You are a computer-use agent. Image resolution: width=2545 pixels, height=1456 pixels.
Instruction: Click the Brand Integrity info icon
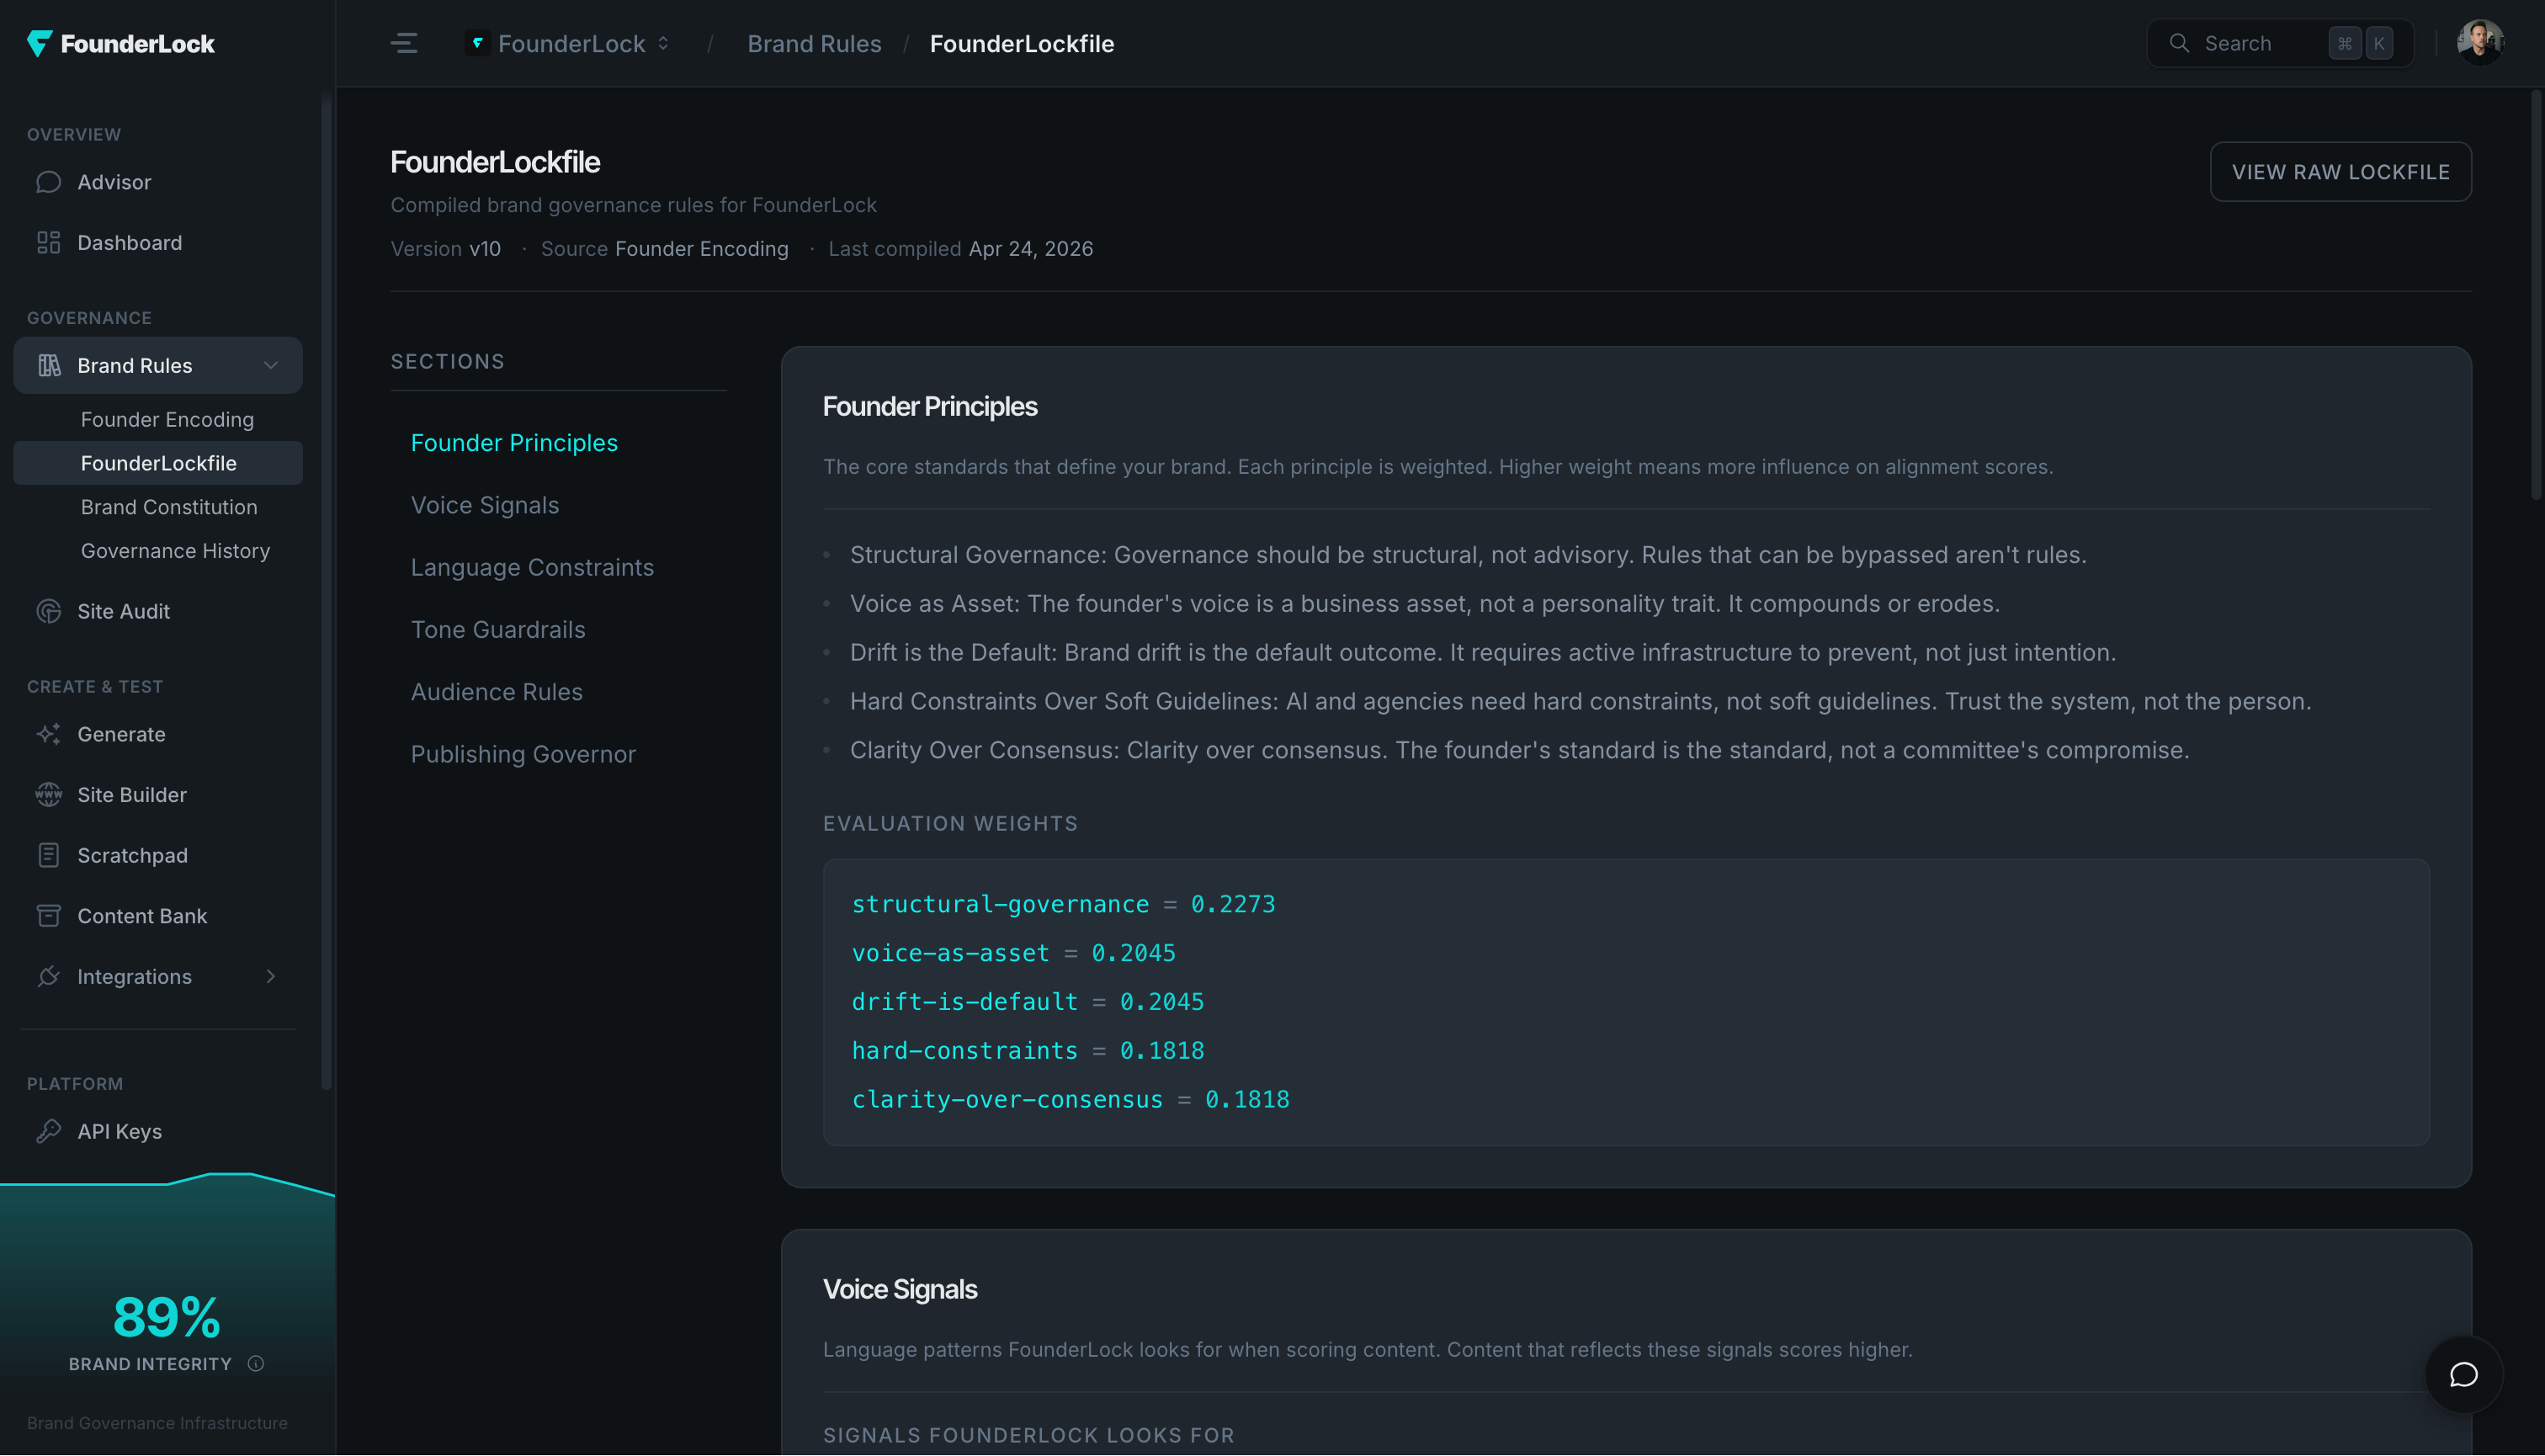click(x=256, y=1364)
